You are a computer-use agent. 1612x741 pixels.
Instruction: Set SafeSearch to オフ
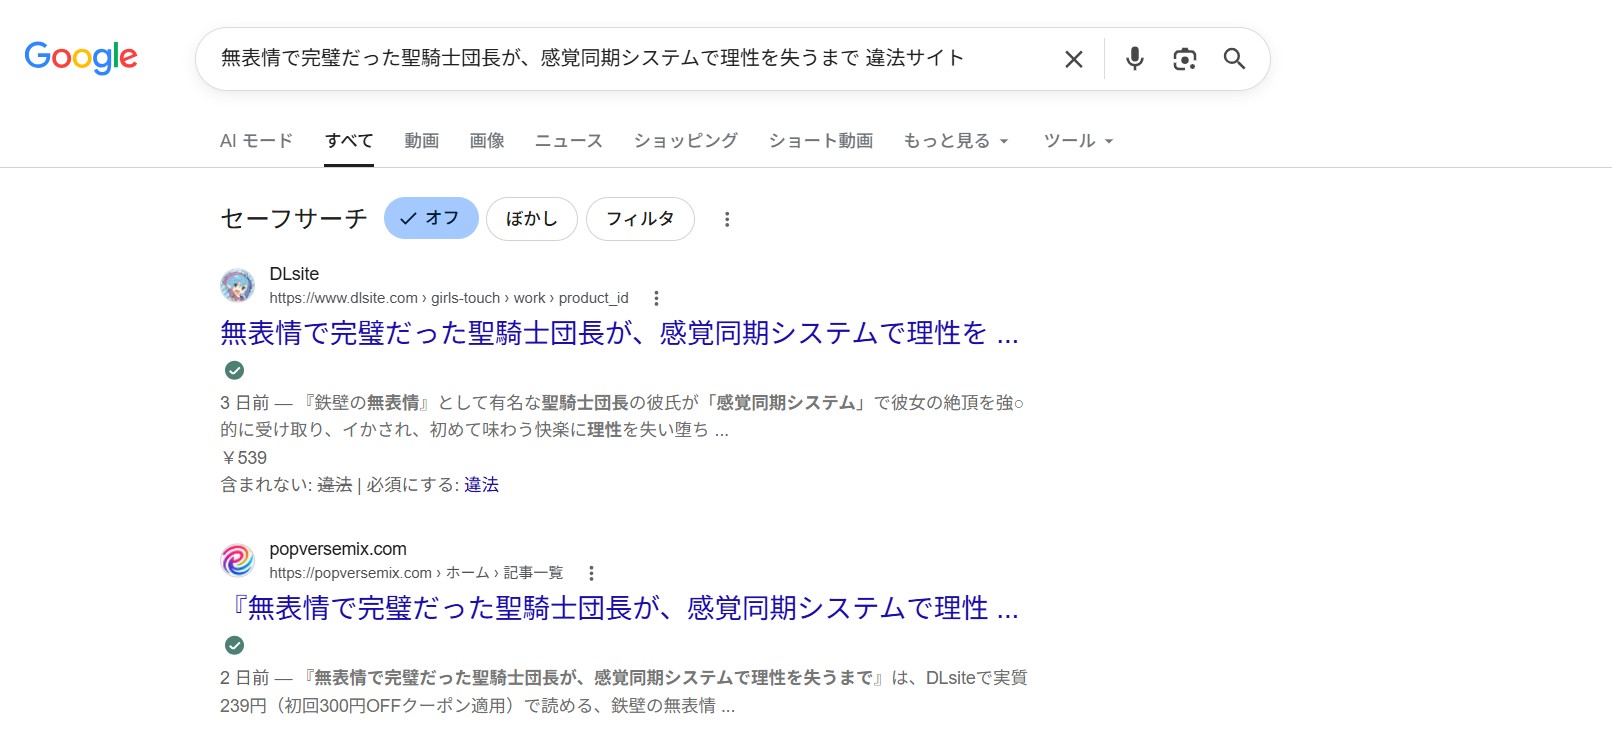431,218
